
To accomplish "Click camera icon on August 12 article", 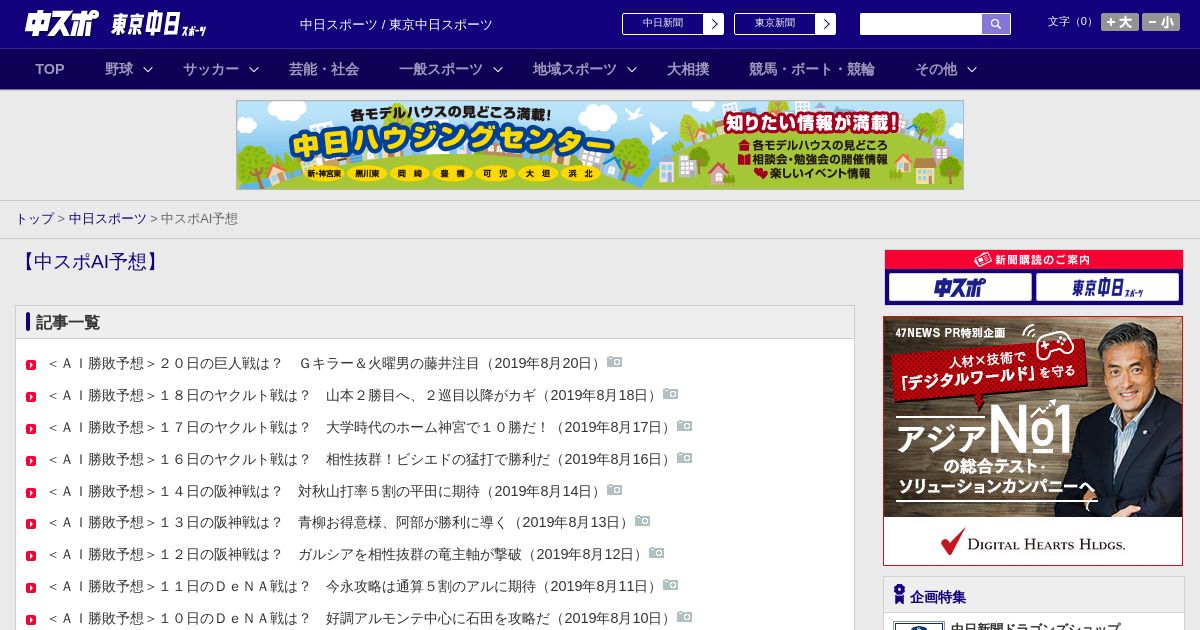I will (x=657, y=553).
